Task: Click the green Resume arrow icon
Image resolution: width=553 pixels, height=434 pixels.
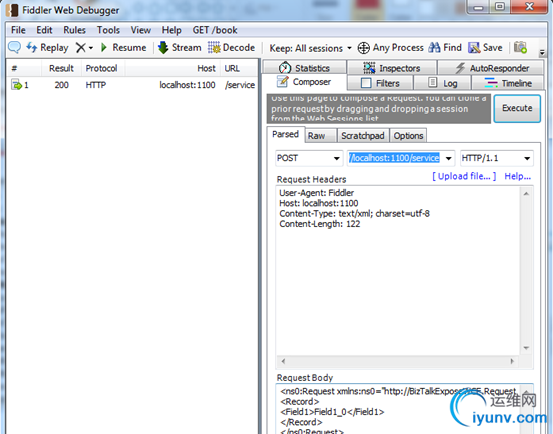Action: point(103,47)
